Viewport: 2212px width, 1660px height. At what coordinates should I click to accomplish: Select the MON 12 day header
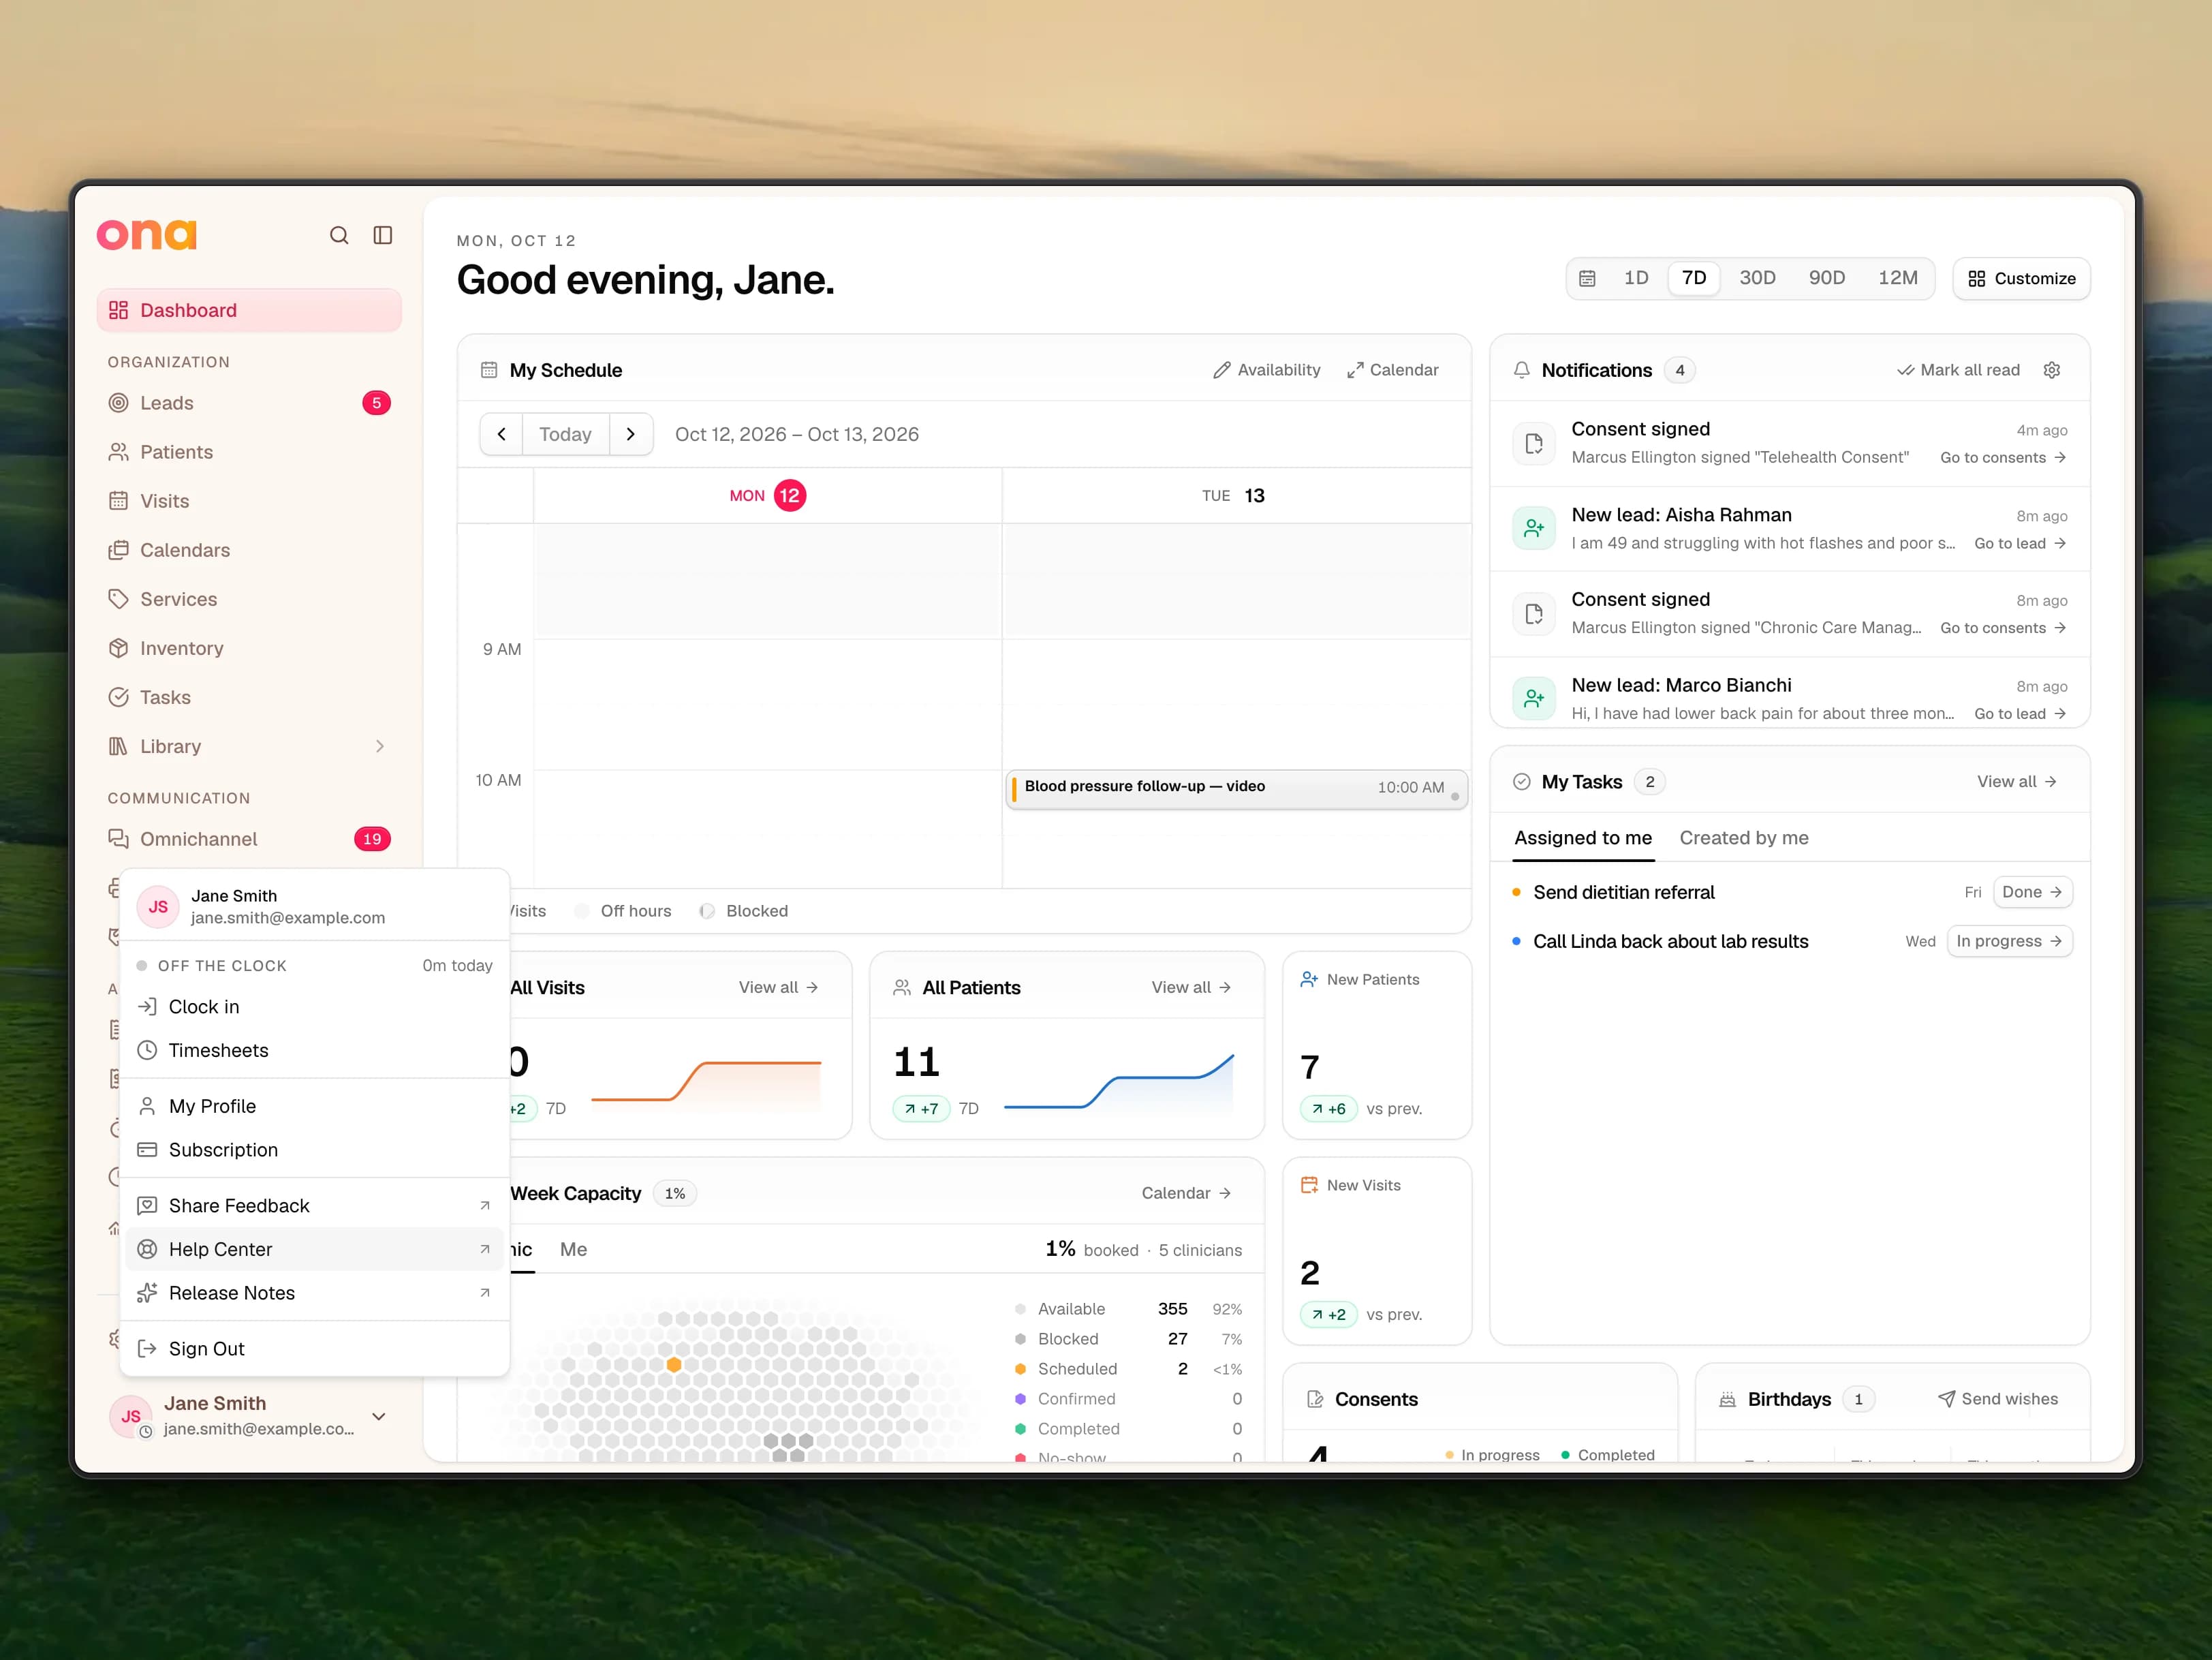[767, 495]
